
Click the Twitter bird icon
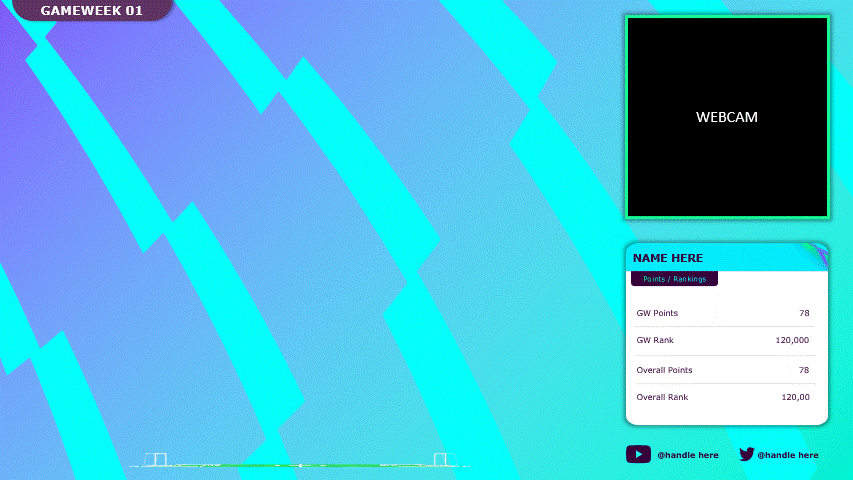pos(746,454)
